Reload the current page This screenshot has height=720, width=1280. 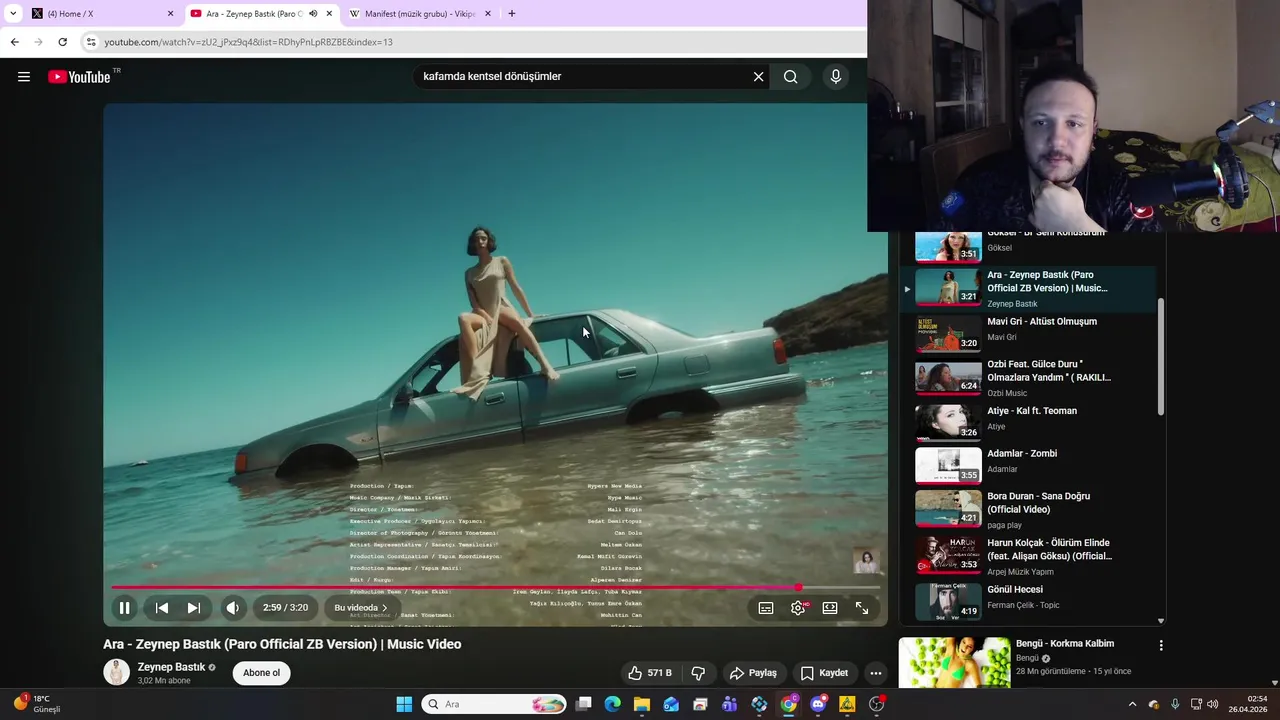click(x=63, y=42)
